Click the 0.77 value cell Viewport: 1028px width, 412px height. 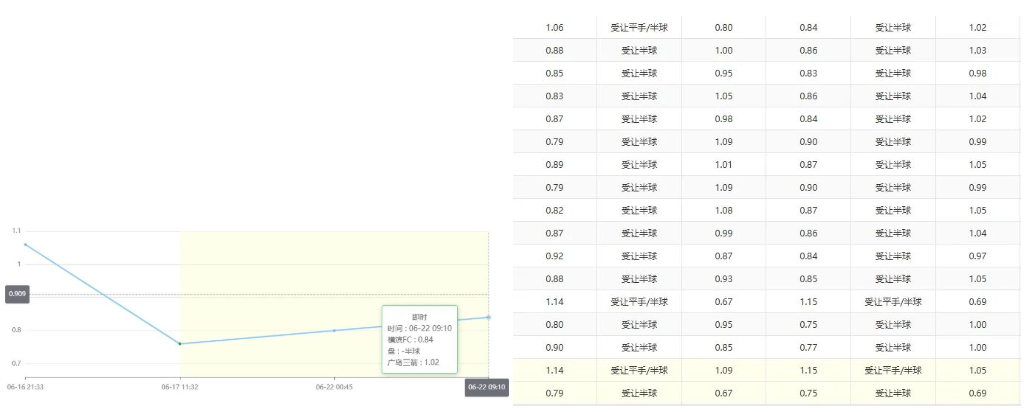pos(808,347)
